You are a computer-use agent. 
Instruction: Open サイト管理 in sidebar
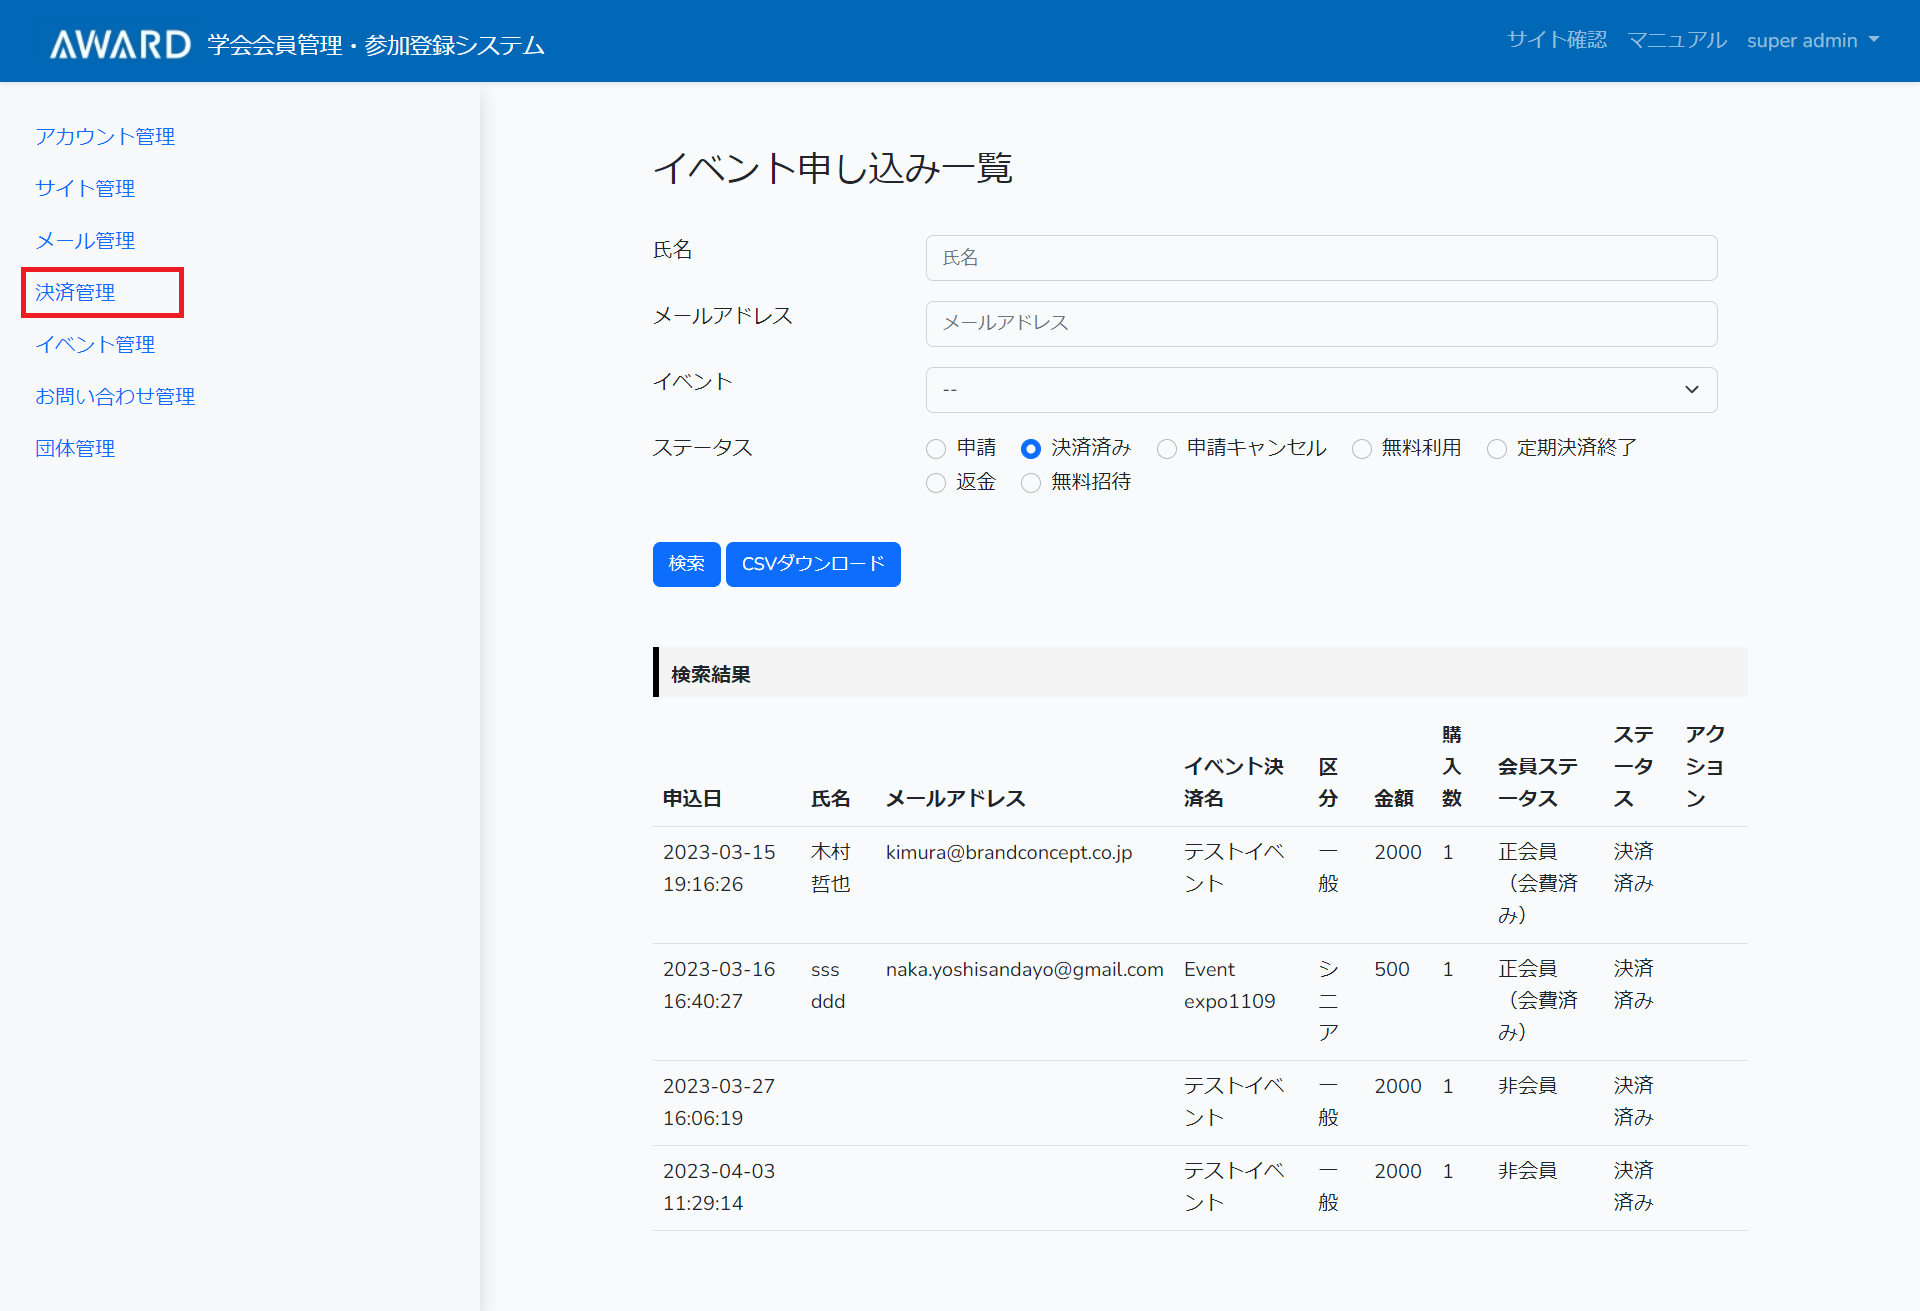(x=85, y=188)
